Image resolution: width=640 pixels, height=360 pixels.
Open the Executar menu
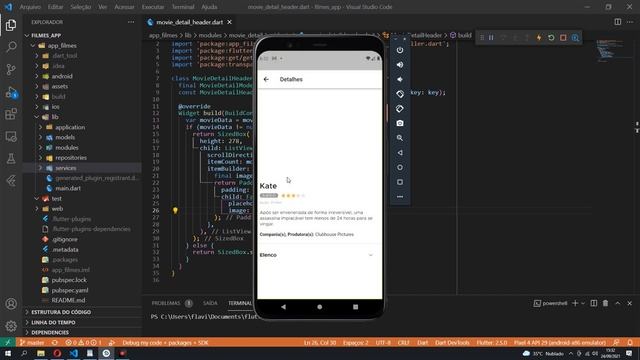click(x=153, y=7)
